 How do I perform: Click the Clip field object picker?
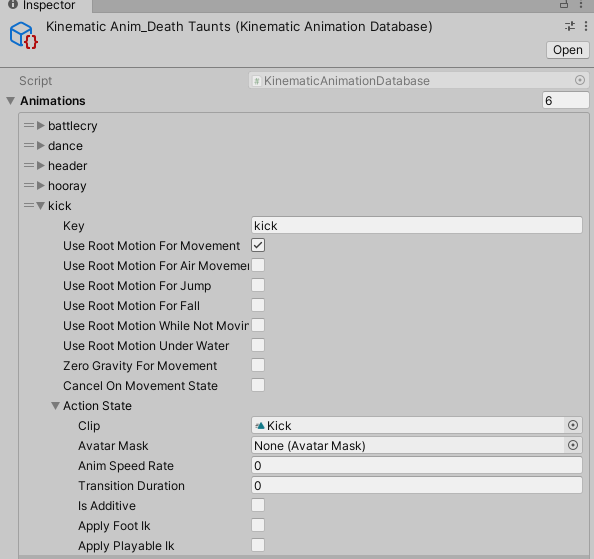click(x=573, y=425)
